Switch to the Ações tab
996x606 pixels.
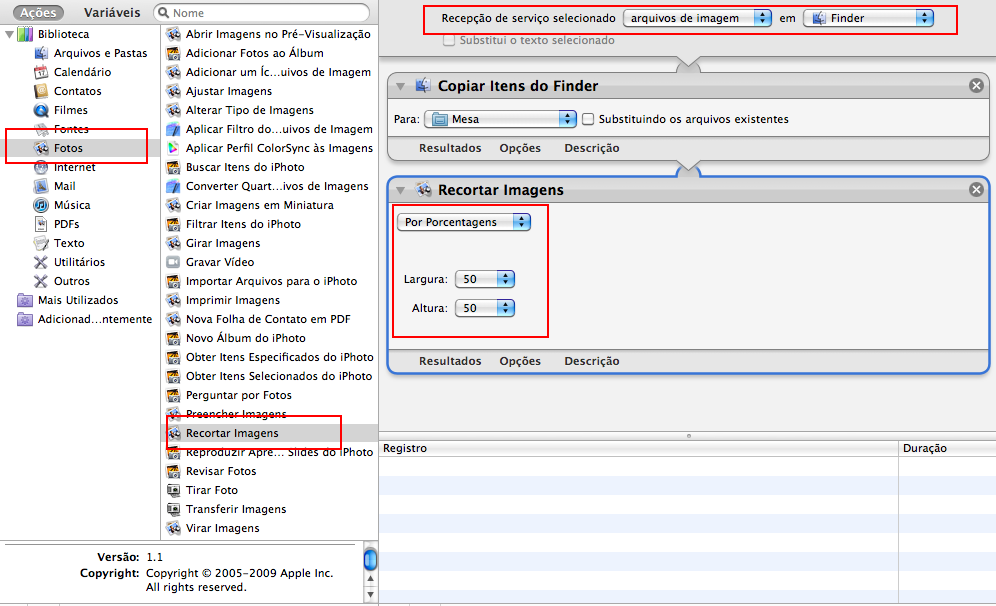click(x=38, y=13)
